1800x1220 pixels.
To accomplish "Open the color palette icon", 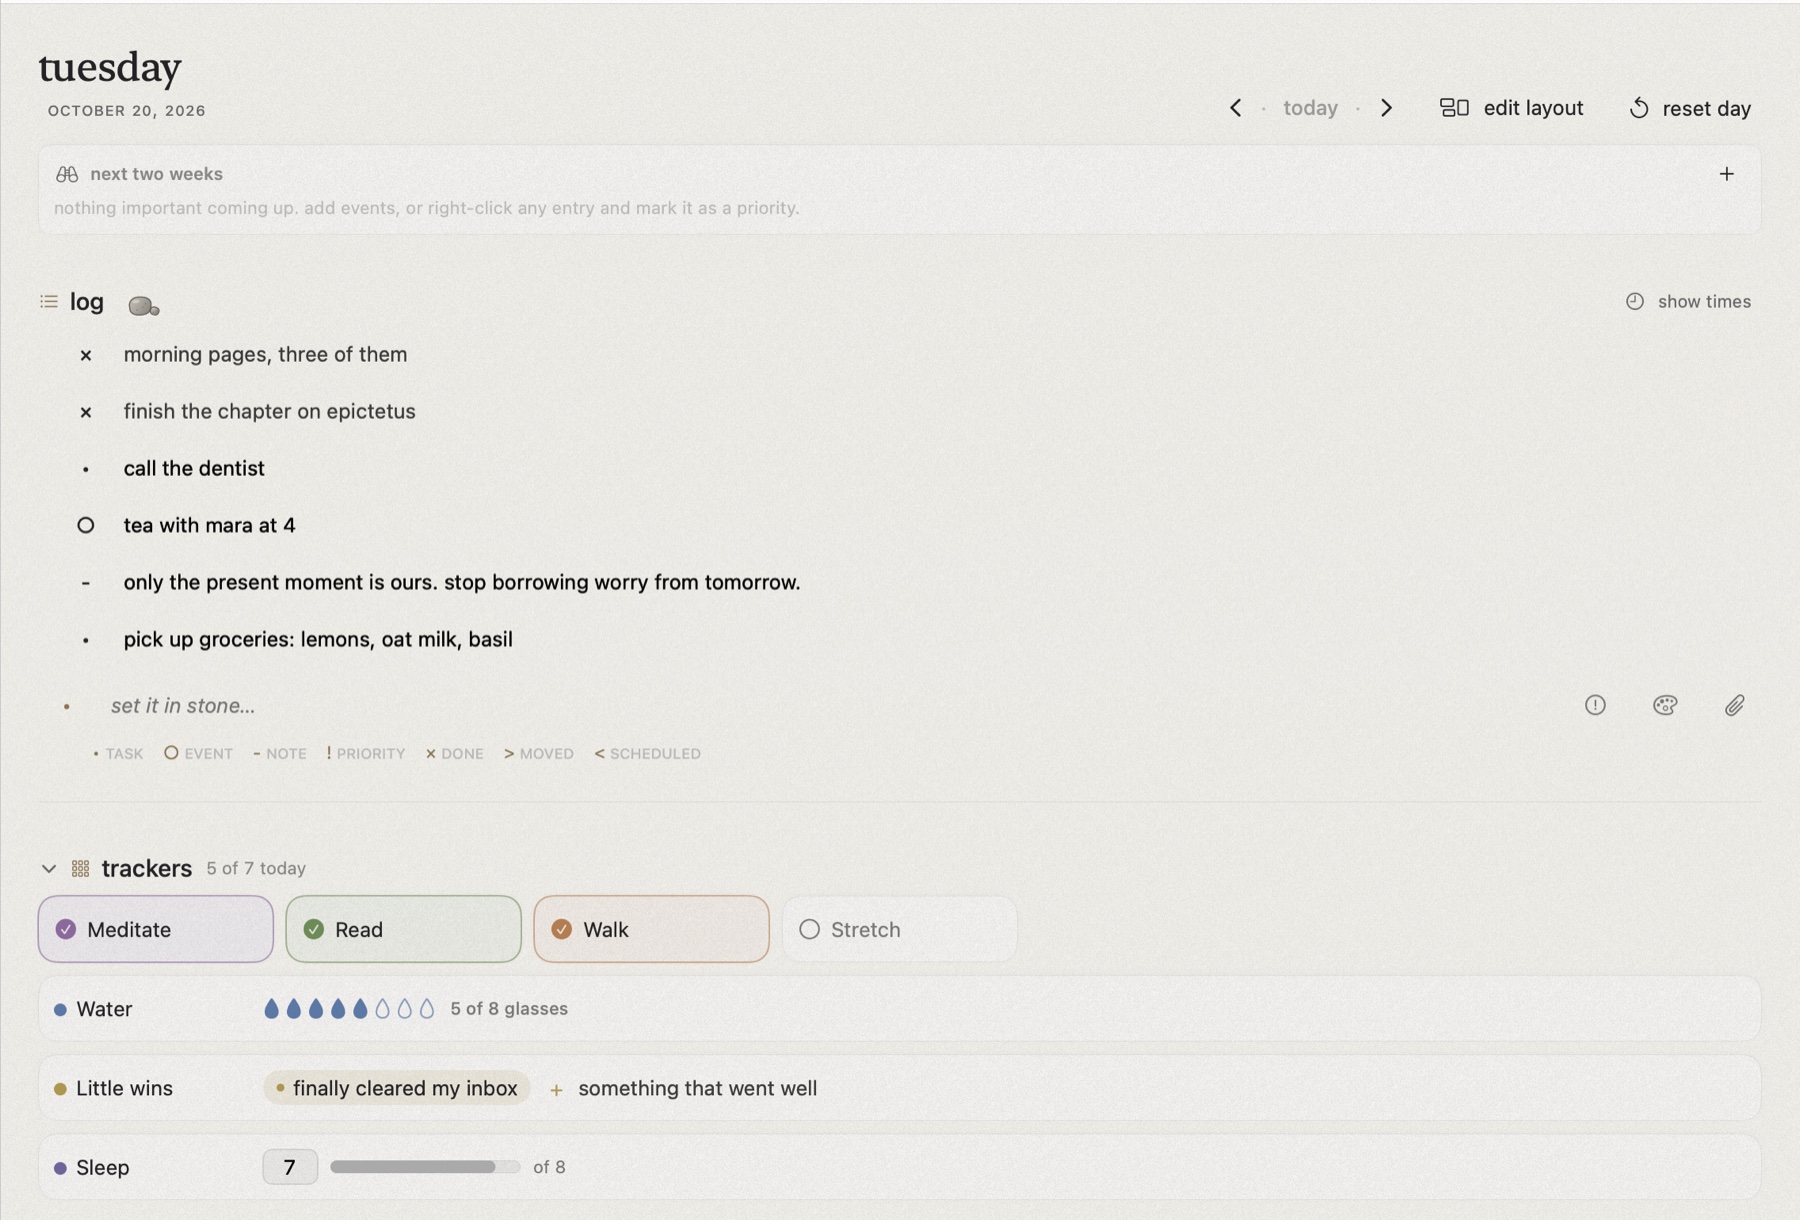I will click(x=1665, y=705).
